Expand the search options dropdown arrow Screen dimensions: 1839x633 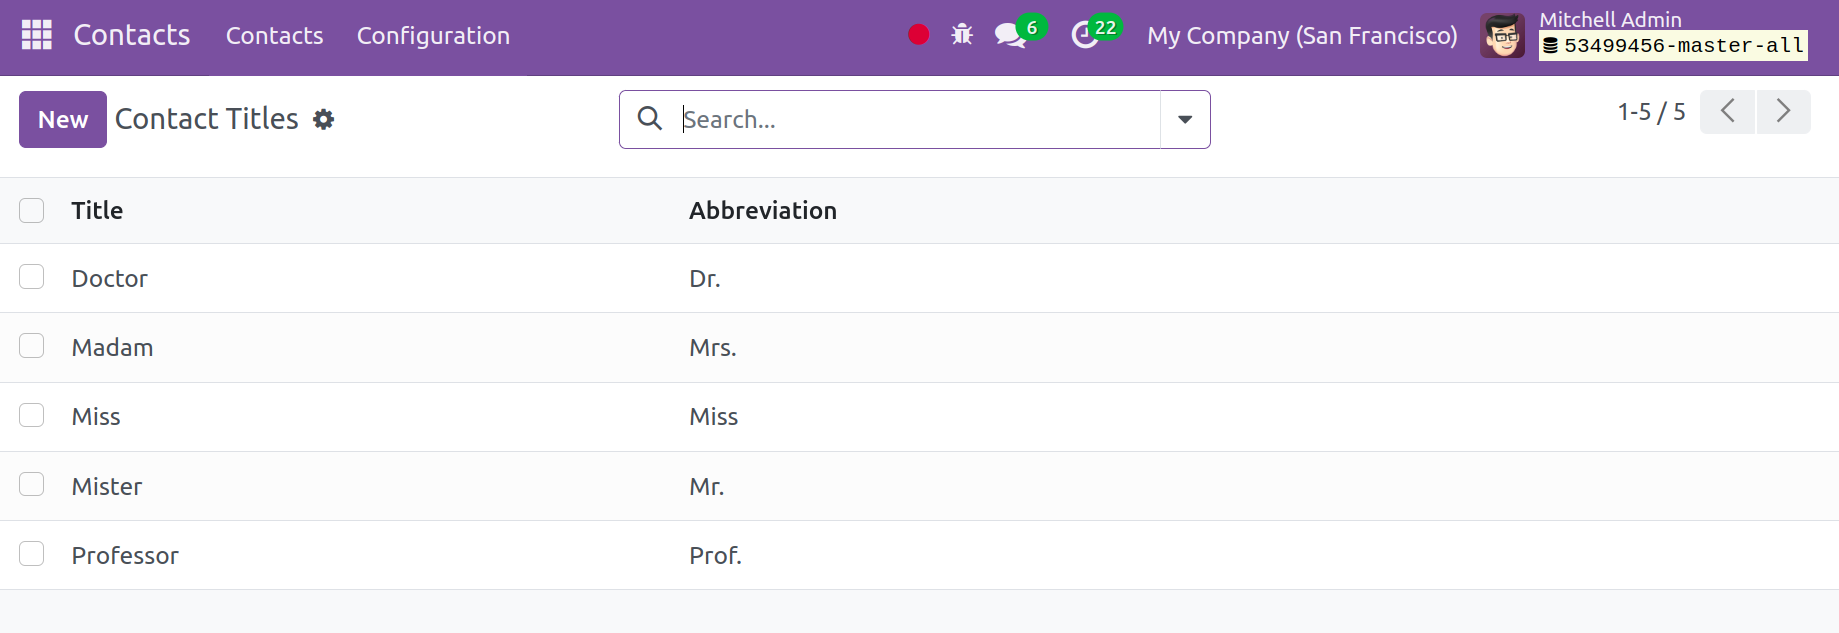1185,119
